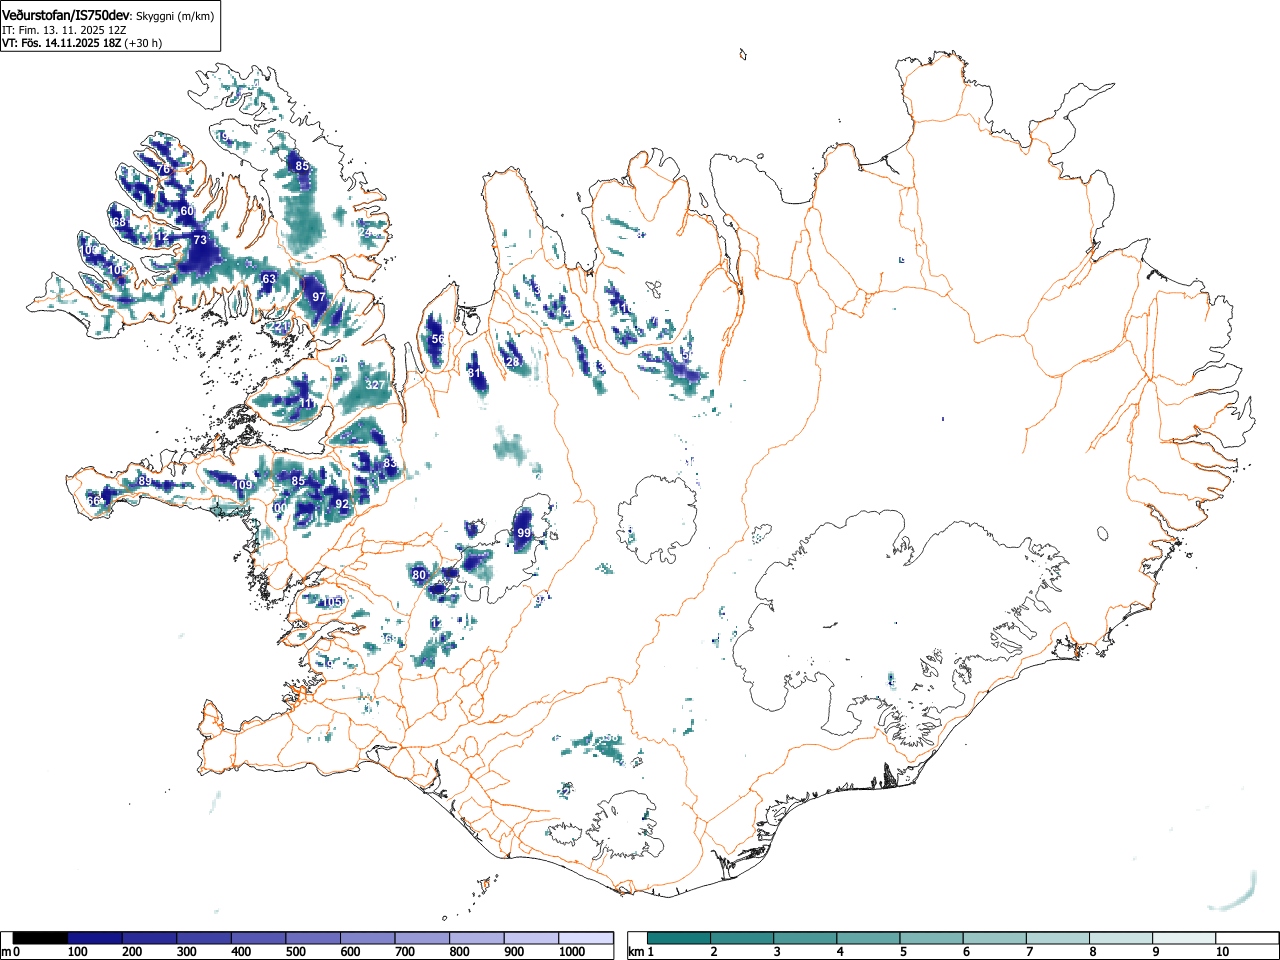Select the 'IT: Fim. 13. 11. 2025 12Z' line
This screenshot has height=960, width=1280.
64,30
